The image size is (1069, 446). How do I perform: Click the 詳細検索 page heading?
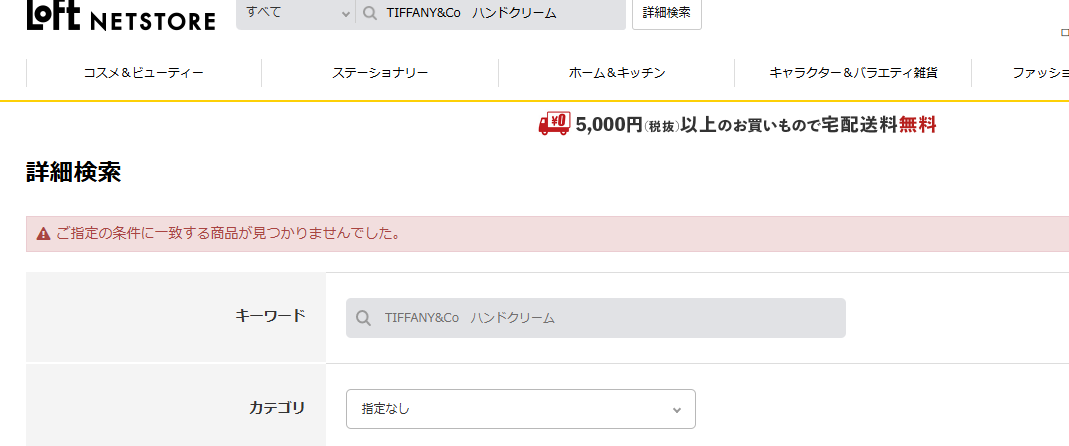(x=74, y=173)
